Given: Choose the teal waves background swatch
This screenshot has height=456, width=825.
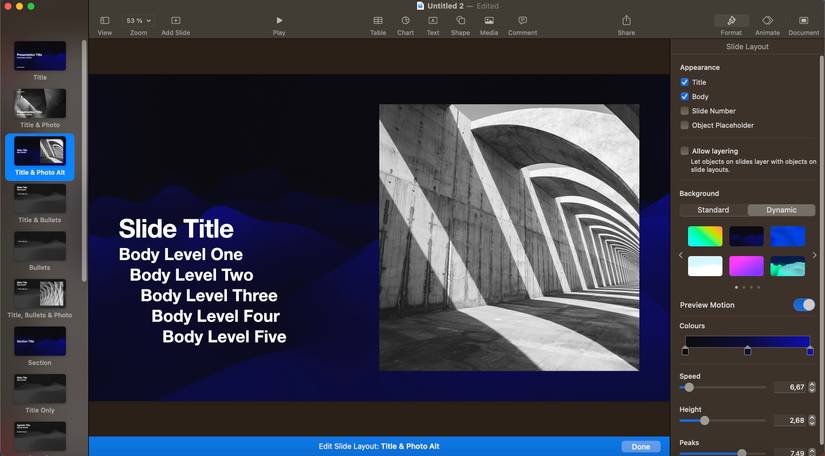Looking at the screenshot, I should 788,266.
